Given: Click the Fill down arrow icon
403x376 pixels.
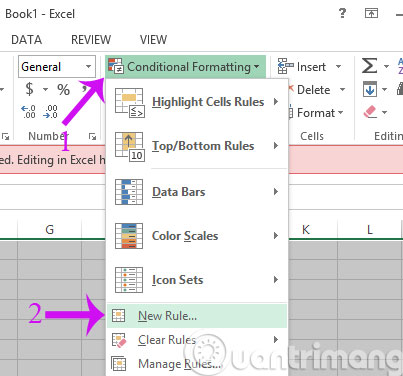Looking at the screenshot, I should [370, 89].
